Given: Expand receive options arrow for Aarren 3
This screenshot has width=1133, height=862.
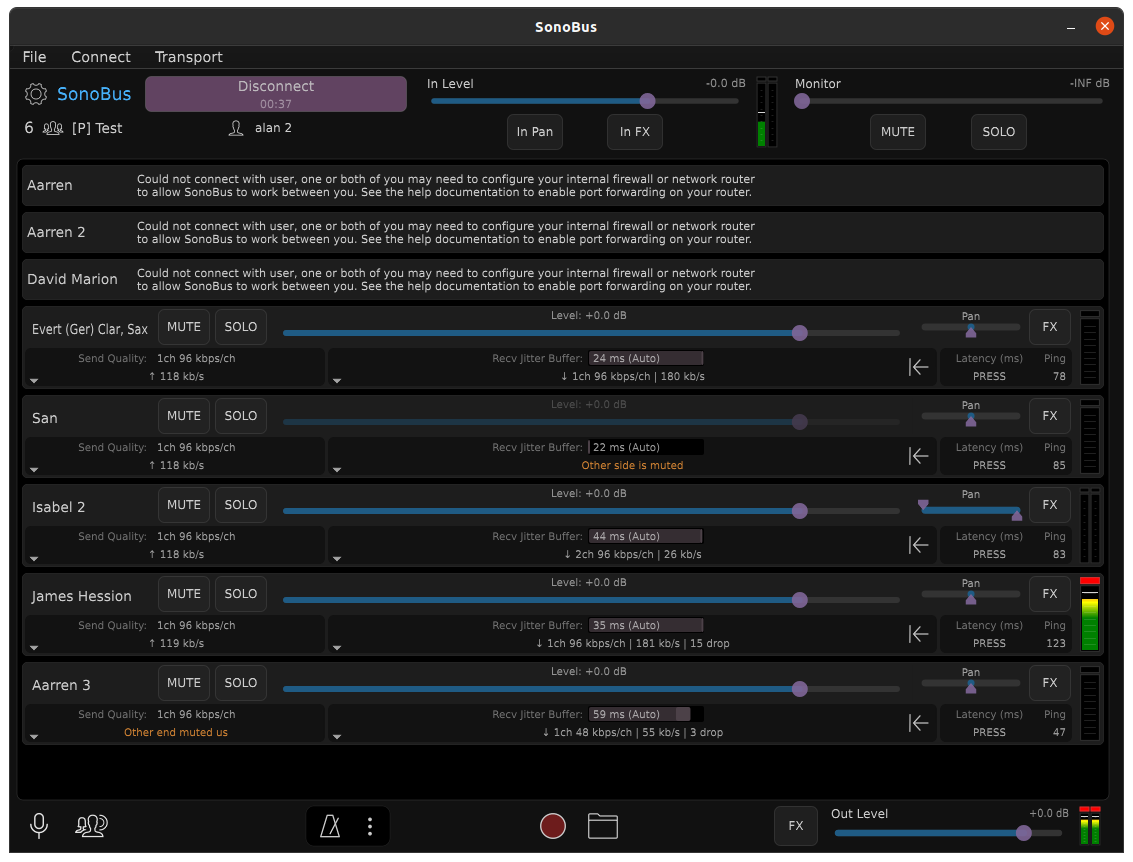Looking at the screenshot, I should [337, 737].
